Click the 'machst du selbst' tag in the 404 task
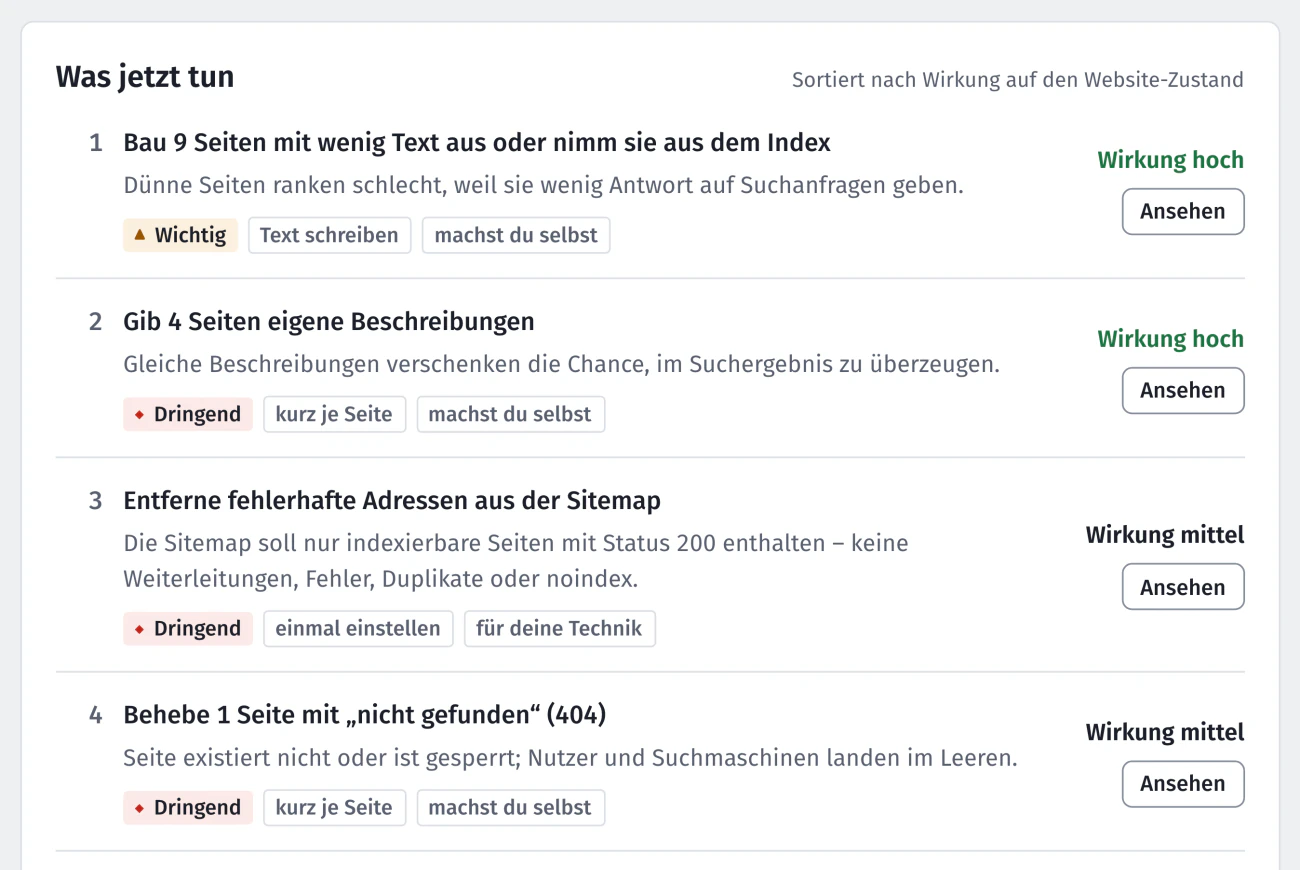1300x870 pixels. click(x=510, y=808)
